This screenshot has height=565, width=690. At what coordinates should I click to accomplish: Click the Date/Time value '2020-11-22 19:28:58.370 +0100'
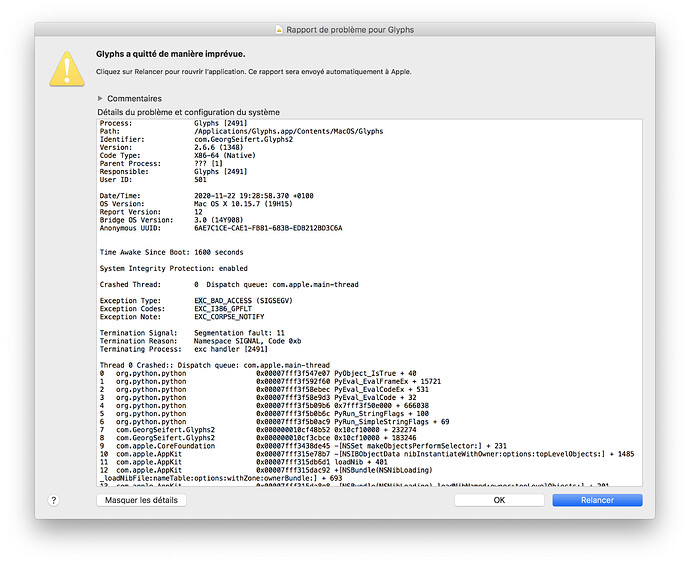click(x=254, y=196)
